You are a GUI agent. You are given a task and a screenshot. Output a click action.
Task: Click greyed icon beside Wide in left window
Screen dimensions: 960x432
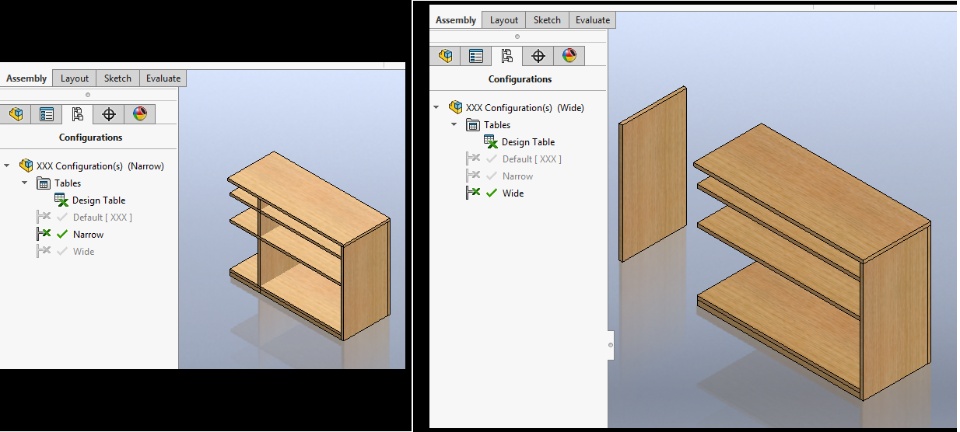pos(43,251)
